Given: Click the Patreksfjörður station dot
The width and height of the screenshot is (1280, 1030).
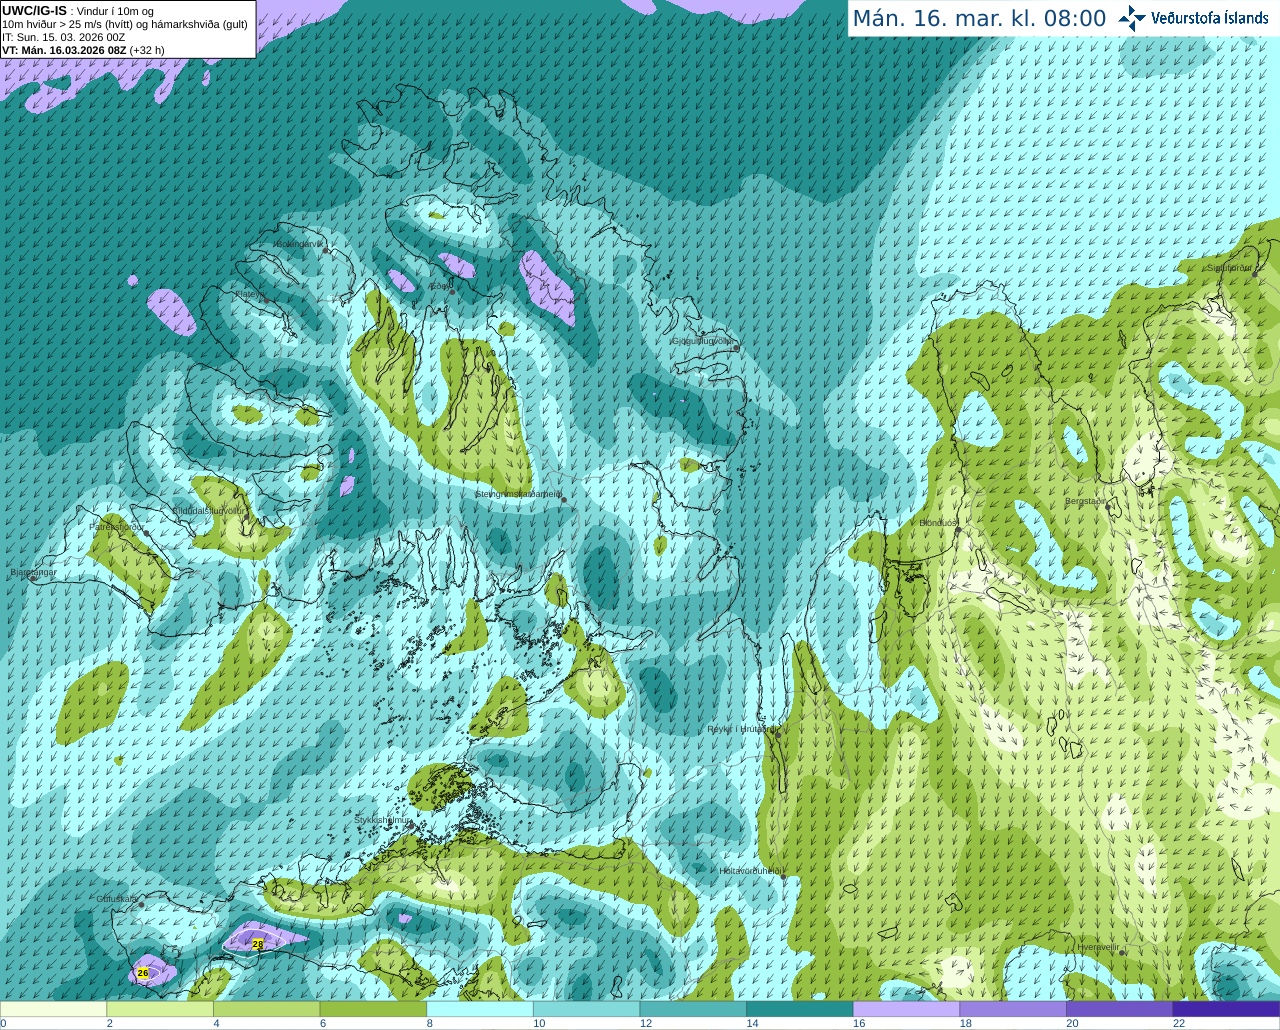Looking at the screenshot, I should [148, 533].
